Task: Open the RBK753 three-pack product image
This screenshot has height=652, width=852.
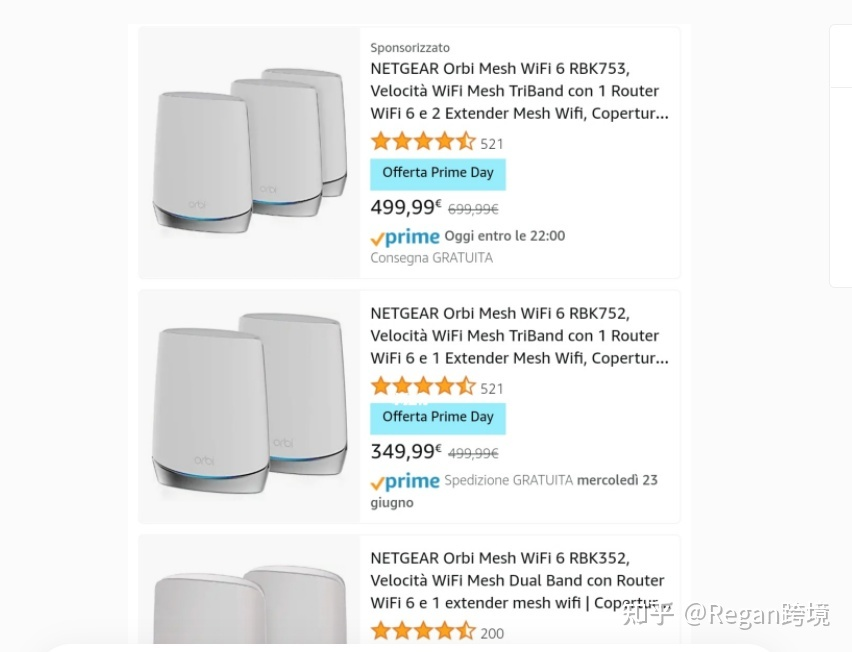Action: (x=249, y=152)
